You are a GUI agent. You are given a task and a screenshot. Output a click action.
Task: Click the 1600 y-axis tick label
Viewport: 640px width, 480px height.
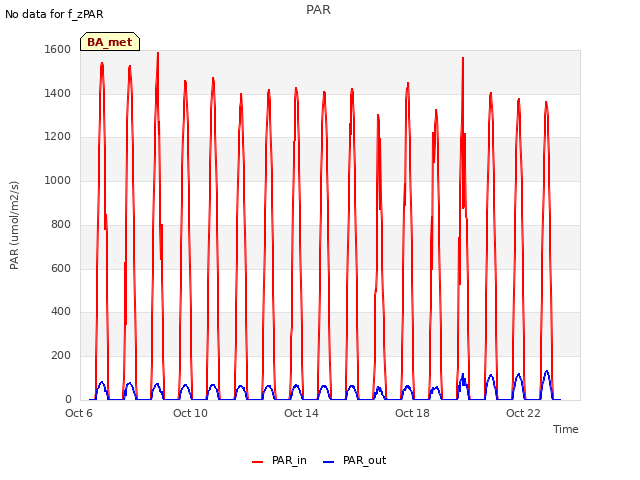tap(58, 49)
